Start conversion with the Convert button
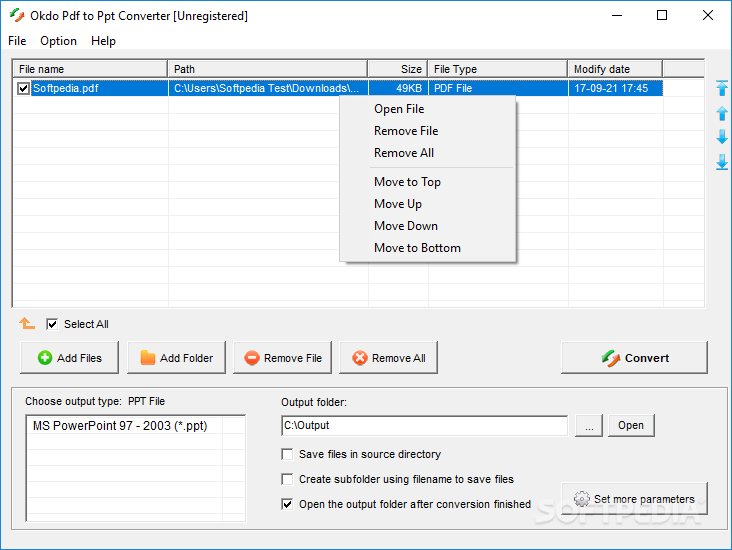The height and width of the screenshot is (550, 732). pyautogui.click(x=634, y=358)
